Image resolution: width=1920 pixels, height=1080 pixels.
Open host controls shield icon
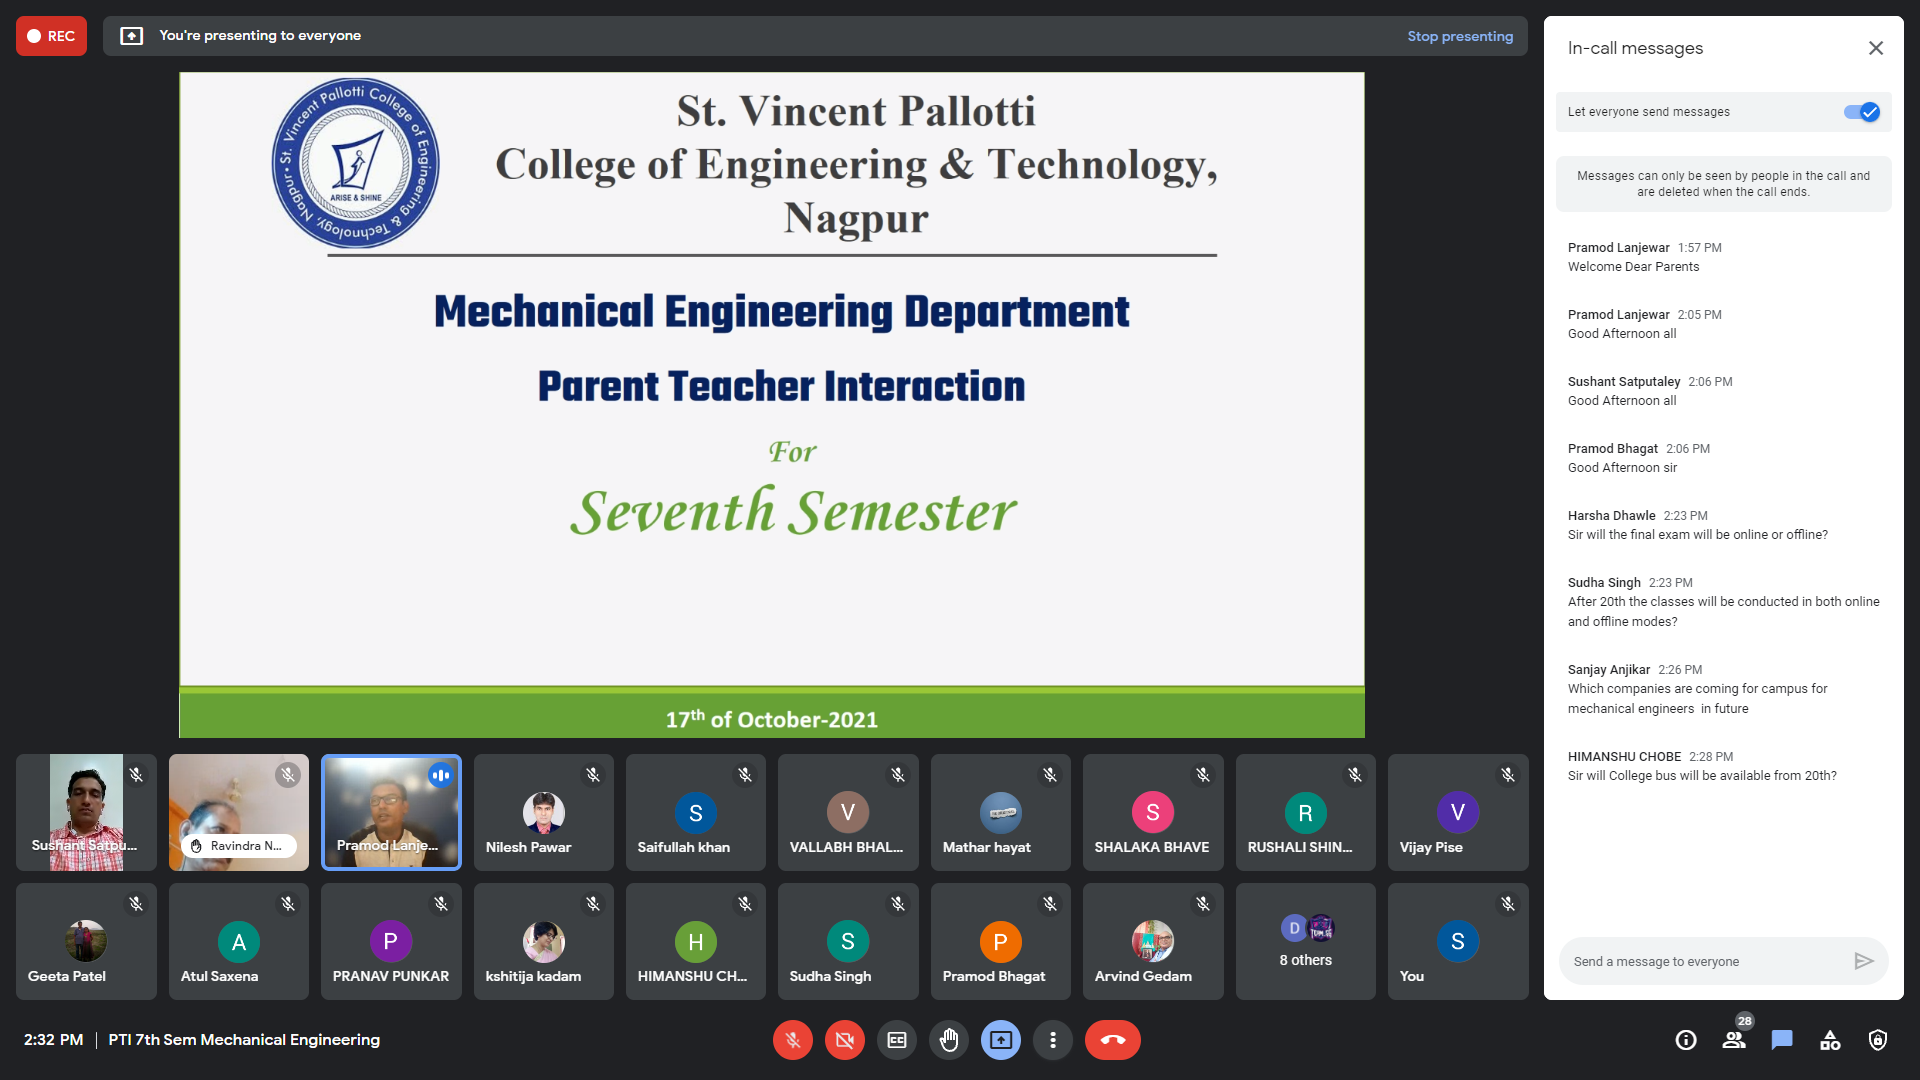click(x=1878, y=1040)
